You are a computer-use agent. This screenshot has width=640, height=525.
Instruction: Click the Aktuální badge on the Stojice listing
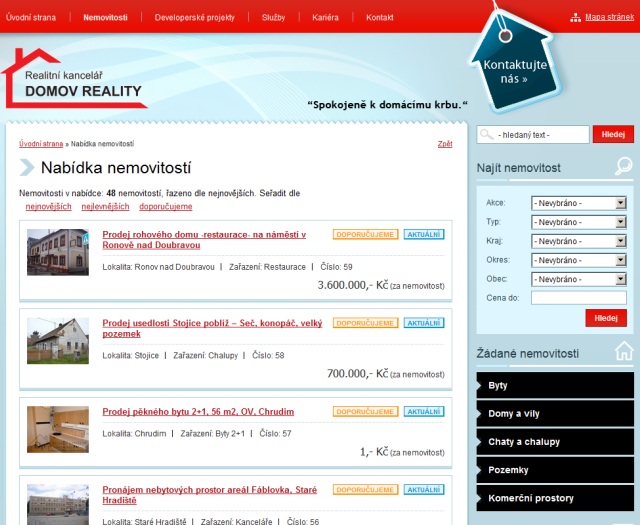(424, 323)
